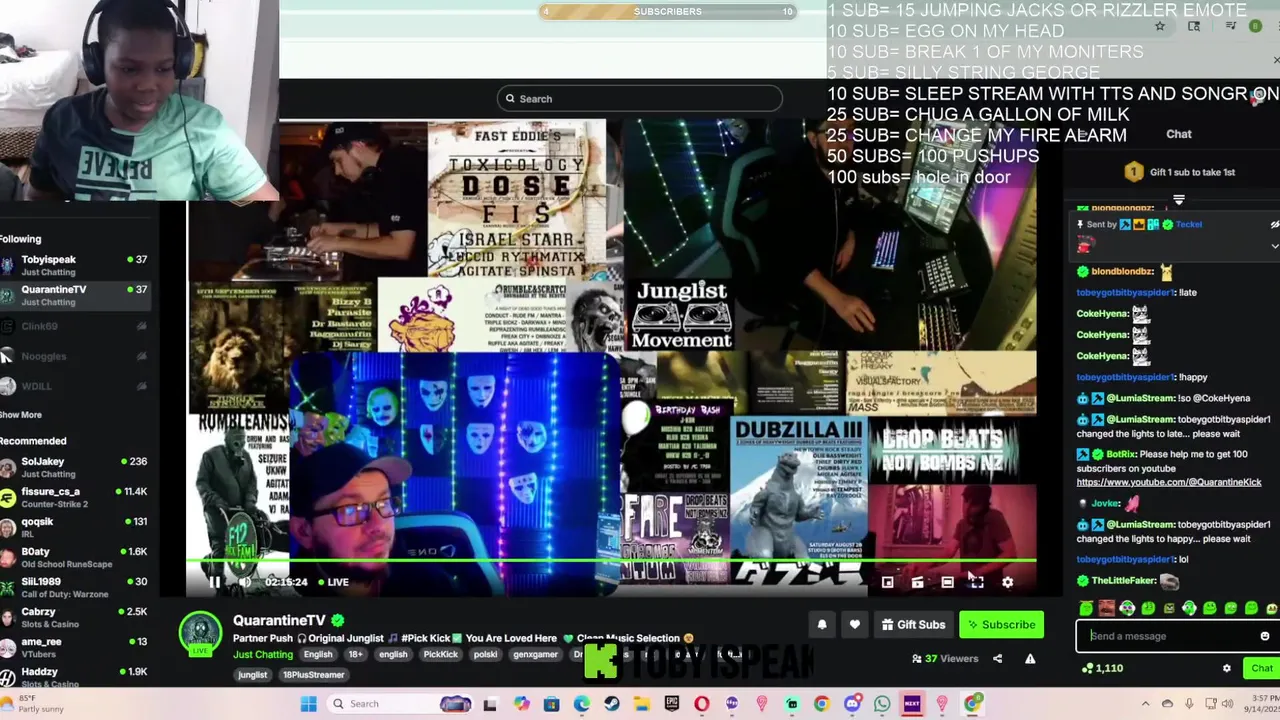Open Steam from the taskbar

[x=611, y=704]
